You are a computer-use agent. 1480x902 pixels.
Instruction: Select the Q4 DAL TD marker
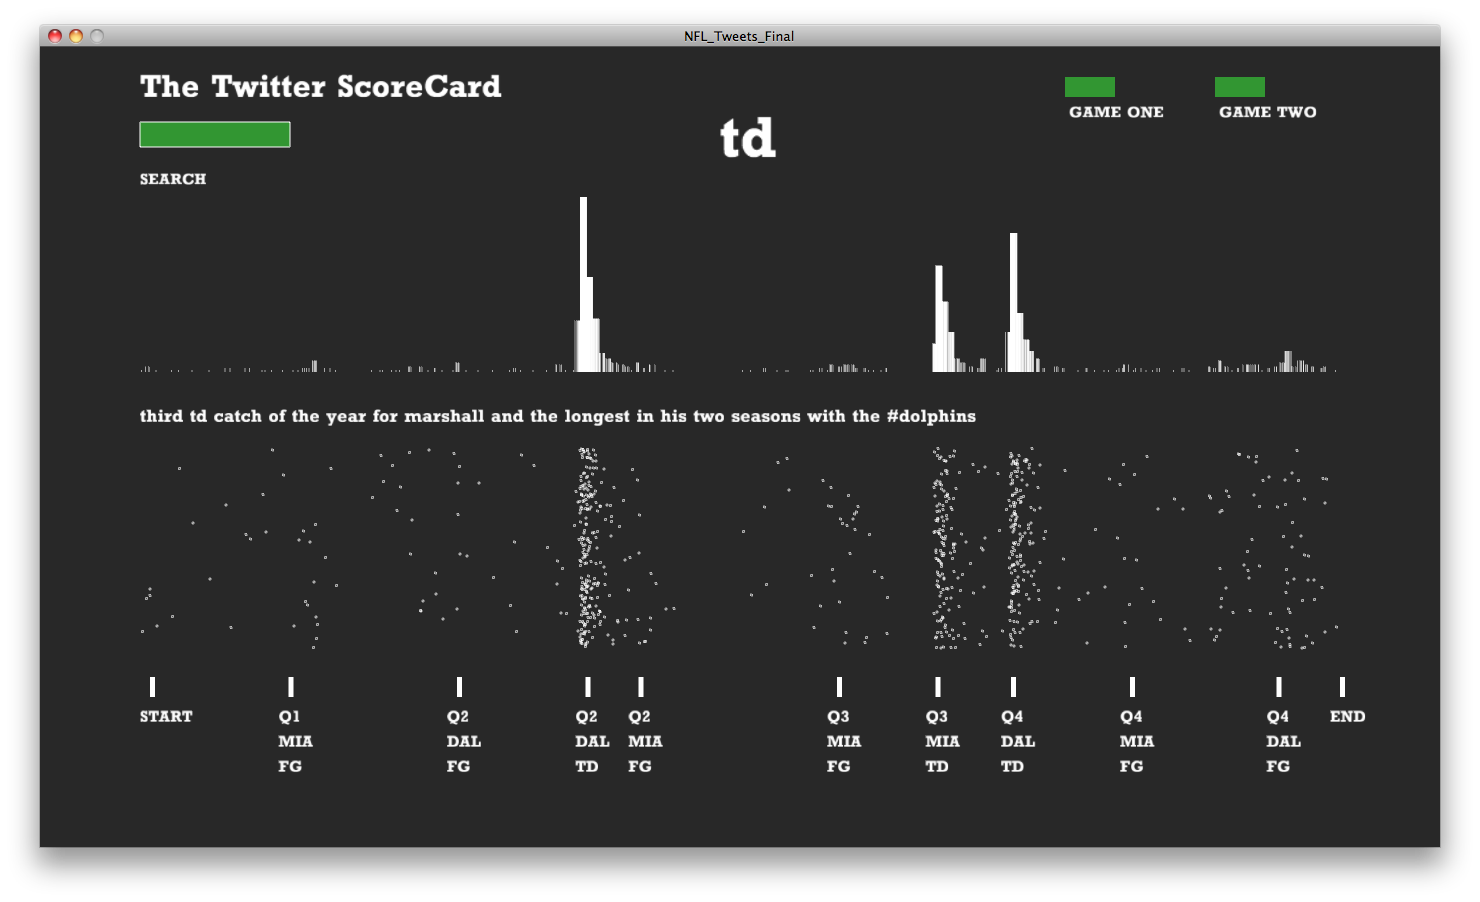[1013, 687]
